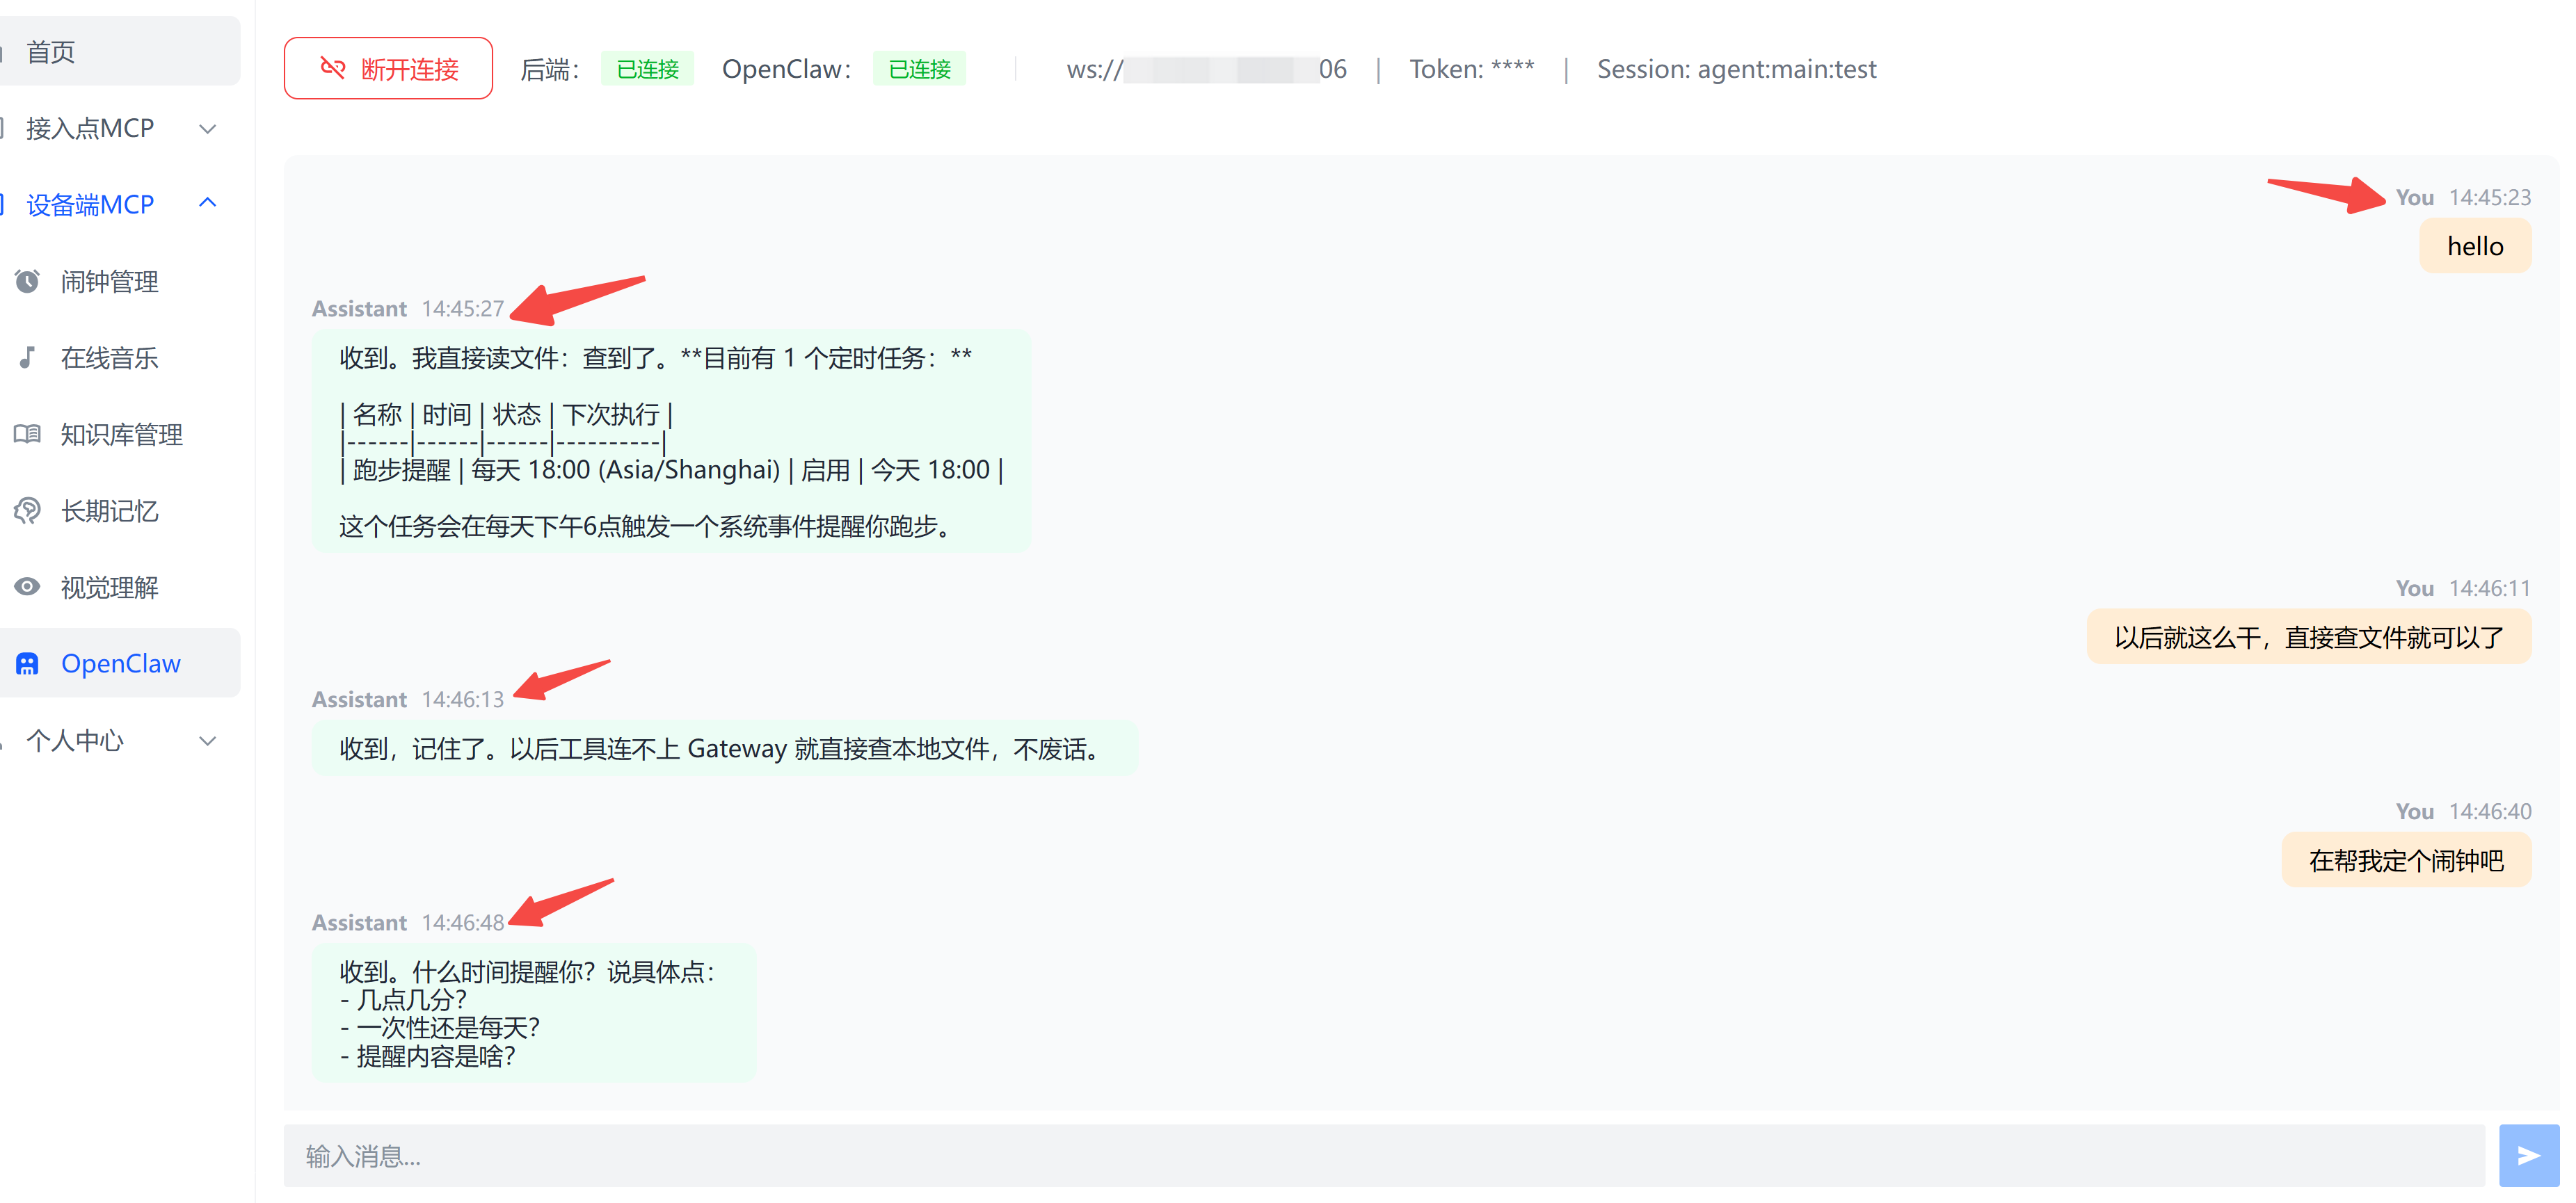The image size is (2576, 1203).
Task: Click the open book icon for 知识库管理
Action: pos(27,434)
